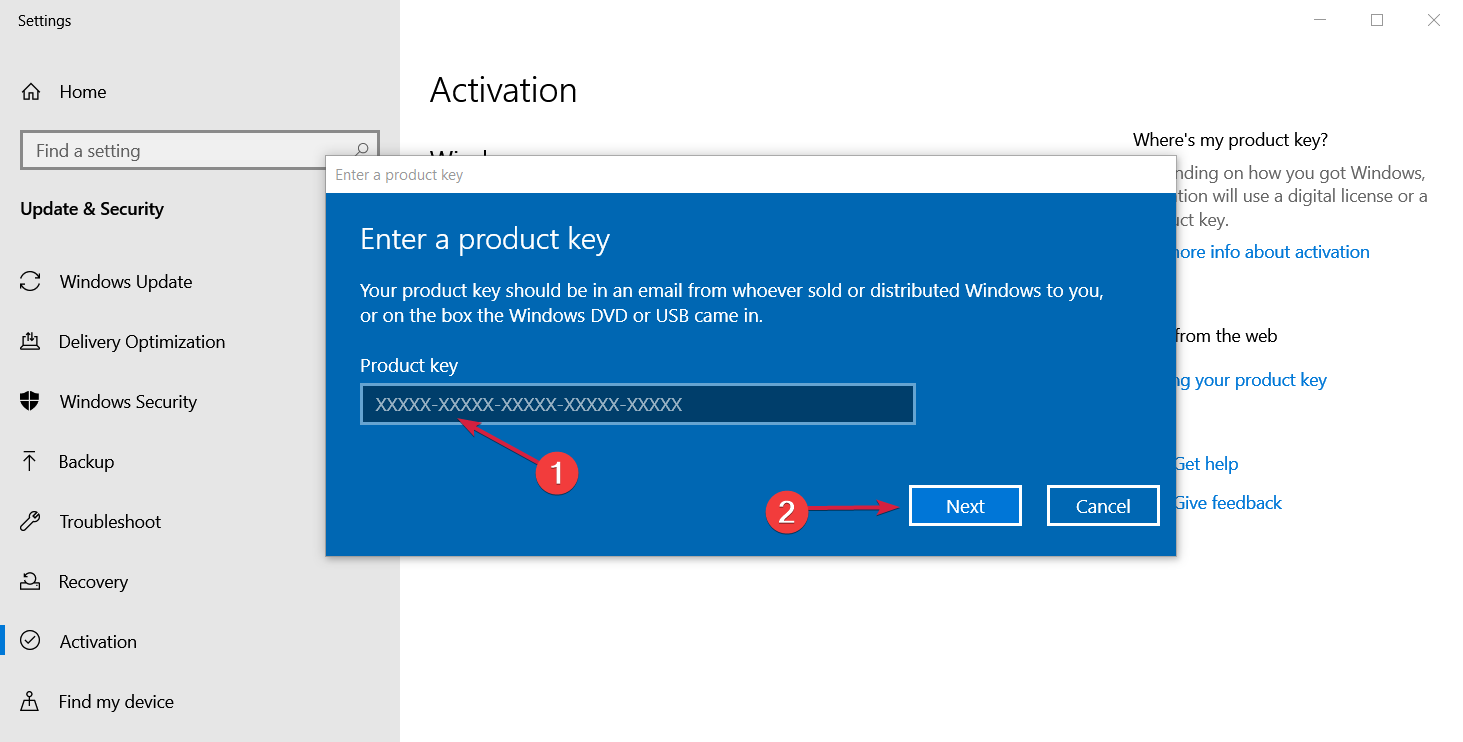Click the Backup arrow icon
1463x742 pixels.
pos(30,462)
